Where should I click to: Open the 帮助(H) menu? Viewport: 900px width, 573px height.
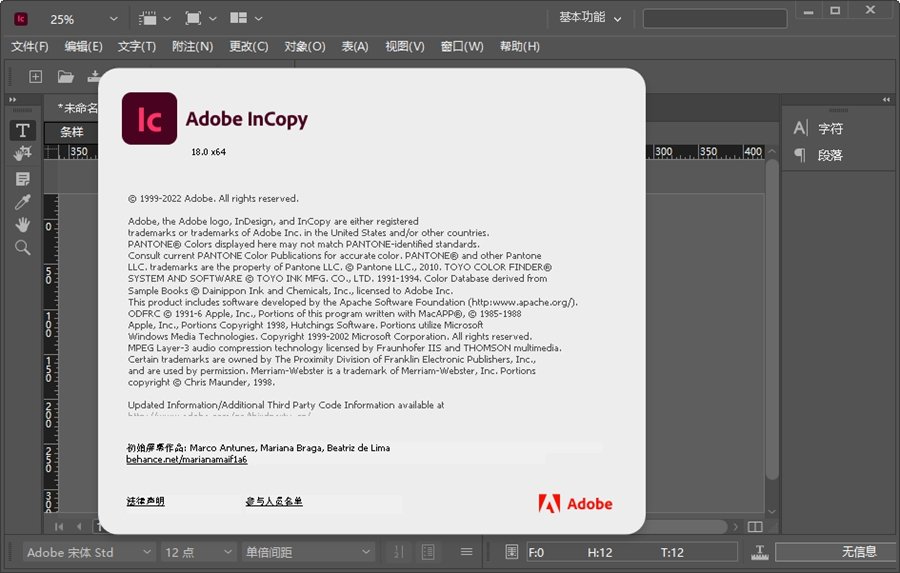(519, 47)
